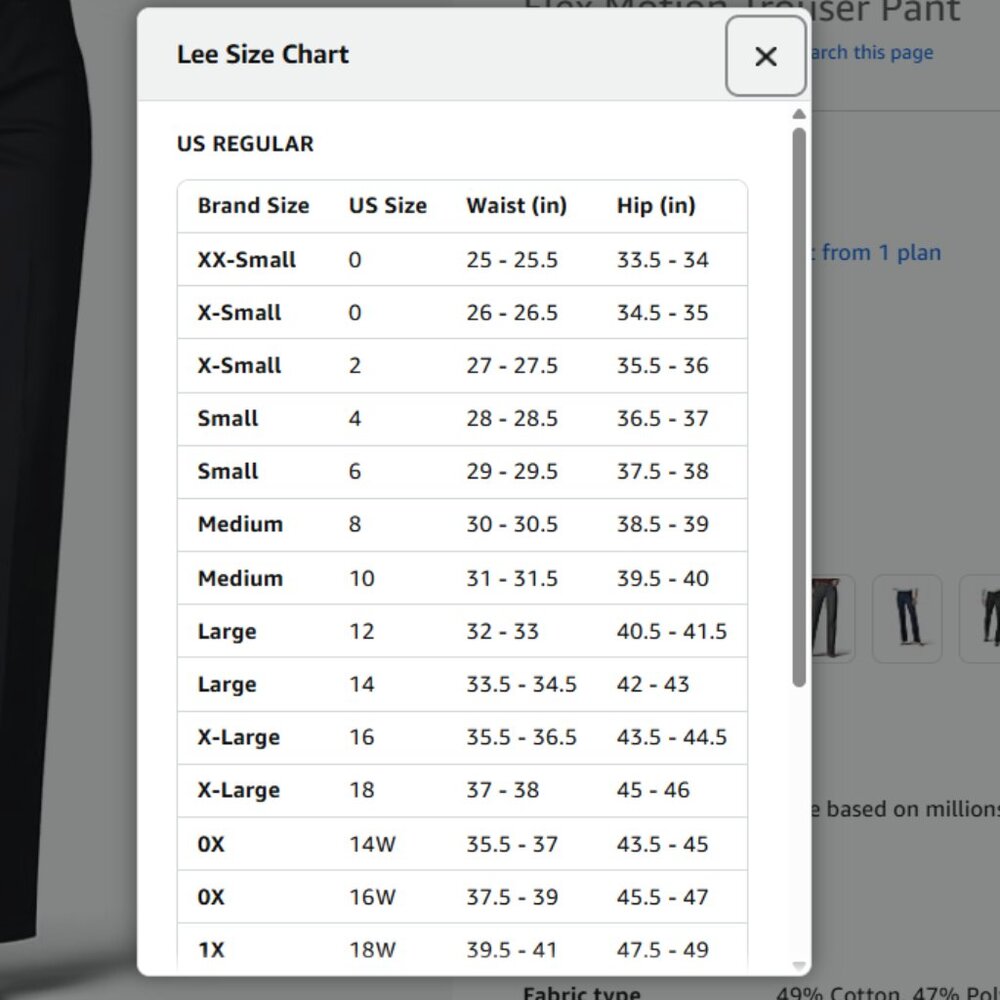The height and width of the screenshot is (1000, 1000).
Task: Click hip value '43.5 - 44.5'
Action: point(672,737)
